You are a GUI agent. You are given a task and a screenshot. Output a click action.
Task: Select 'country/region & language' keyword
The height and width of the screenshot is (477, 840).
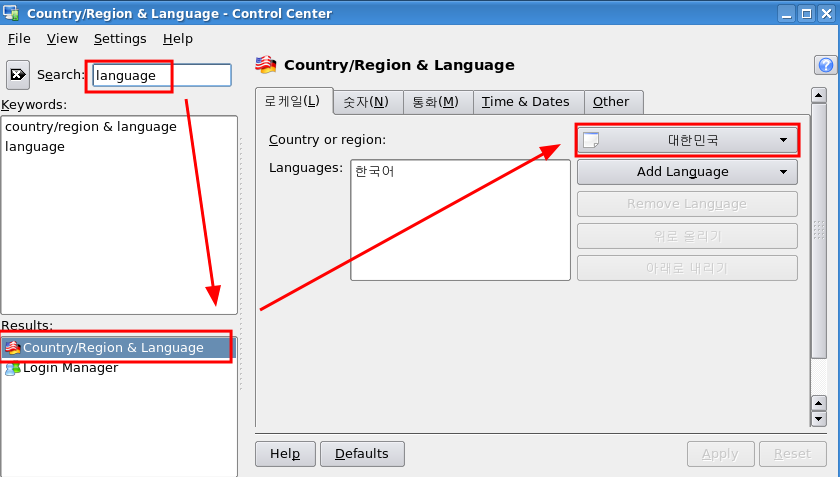(x=91, y=127)
